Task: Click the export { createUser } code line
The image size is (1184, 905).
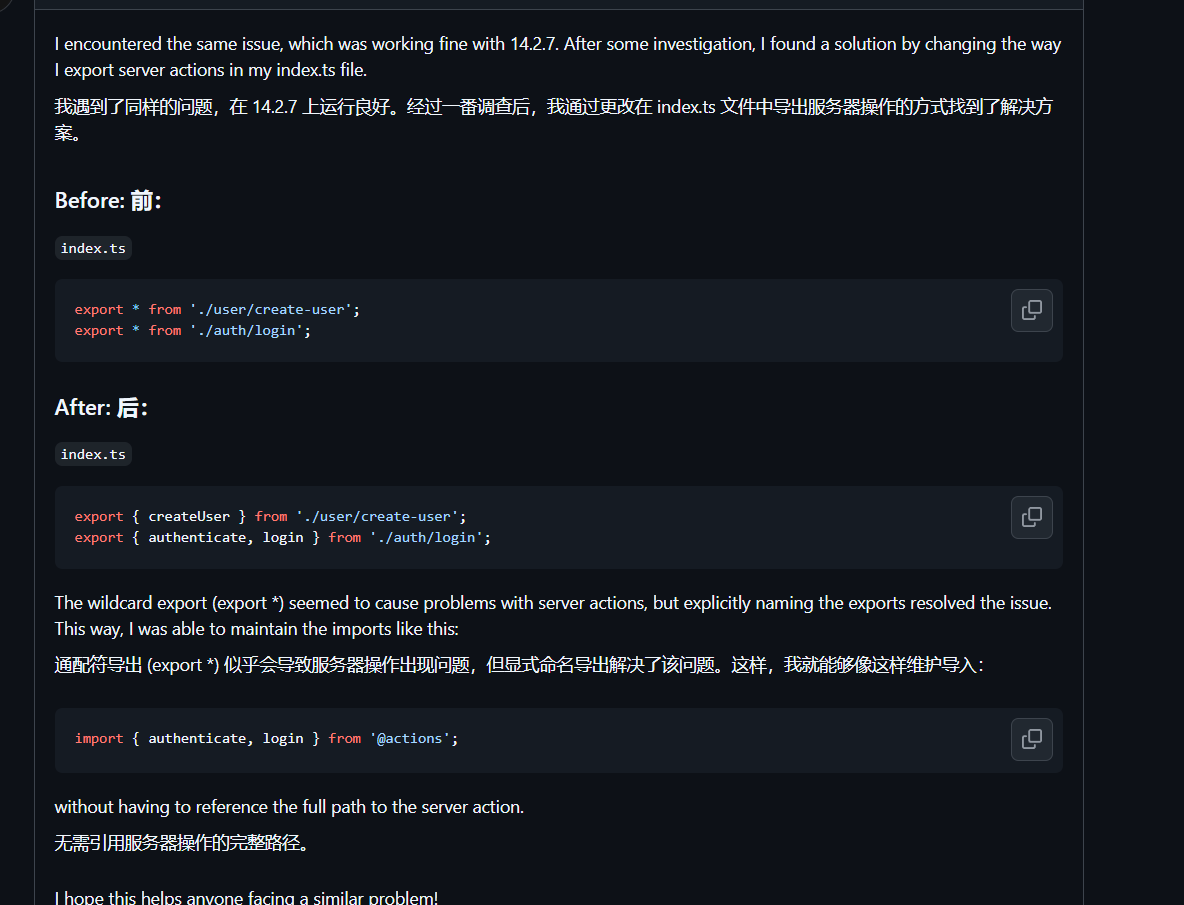Action: click(x=270, y=516)
